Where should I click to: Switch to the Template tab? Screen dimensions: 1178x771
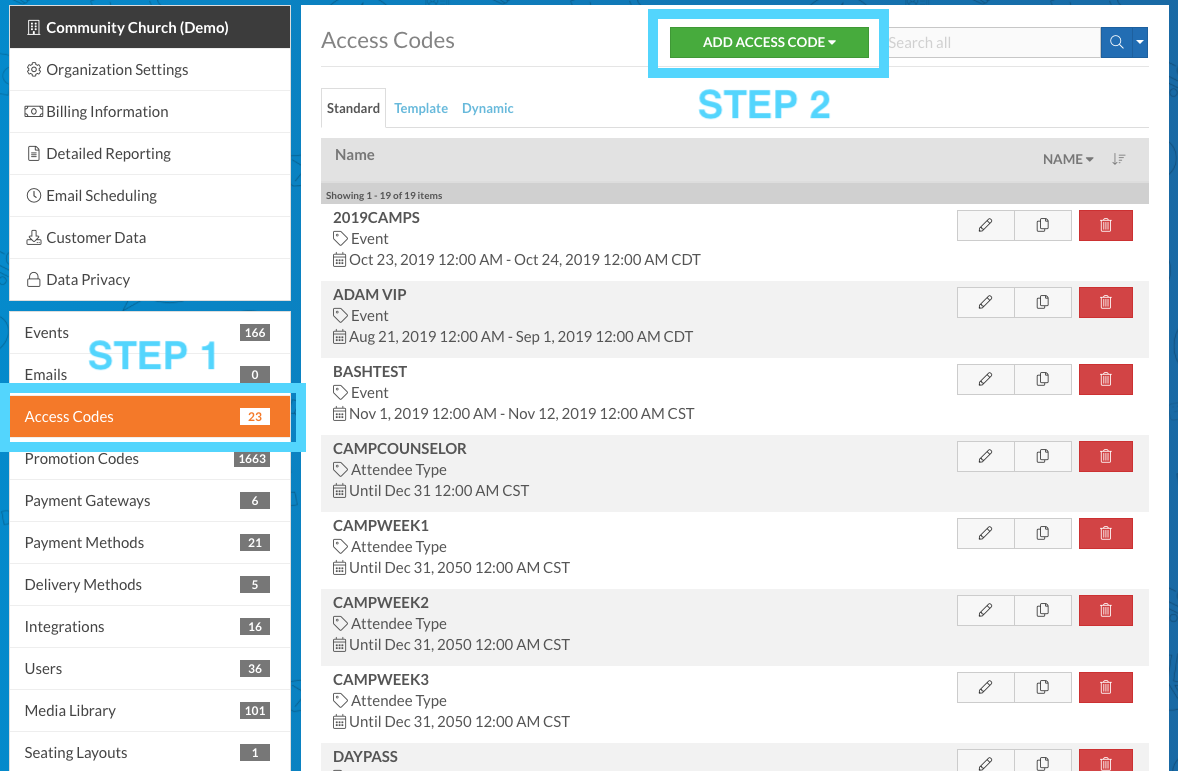pos(420,107)
